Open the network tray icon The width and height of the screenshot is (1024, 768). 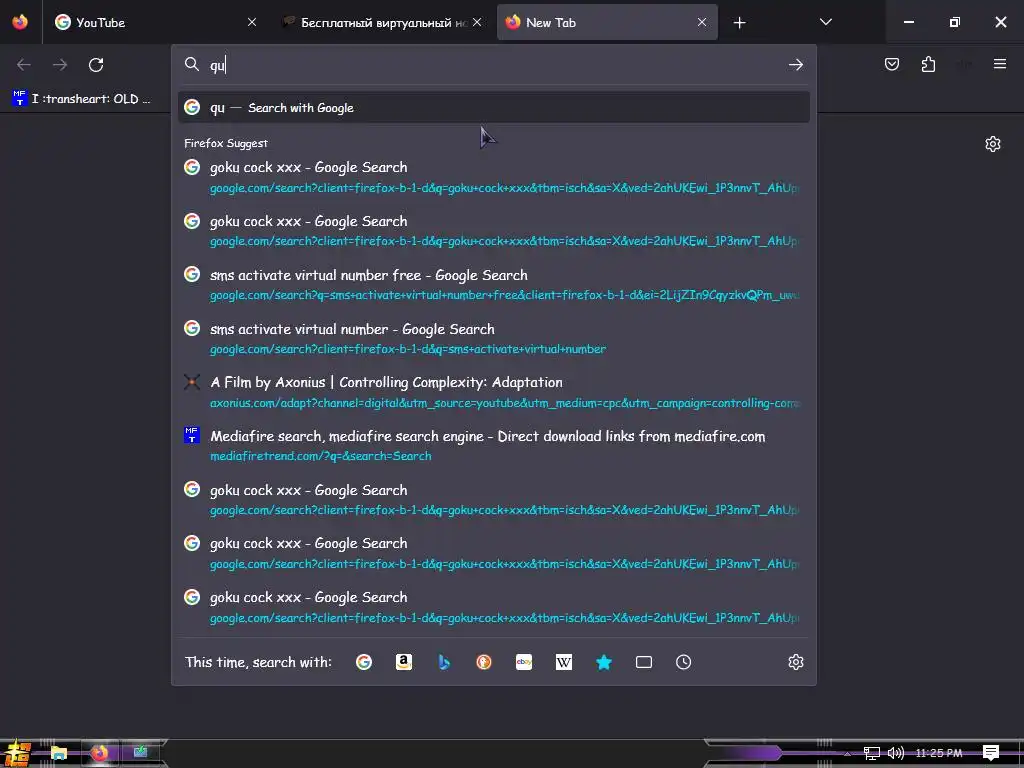[x=872, y=754]
